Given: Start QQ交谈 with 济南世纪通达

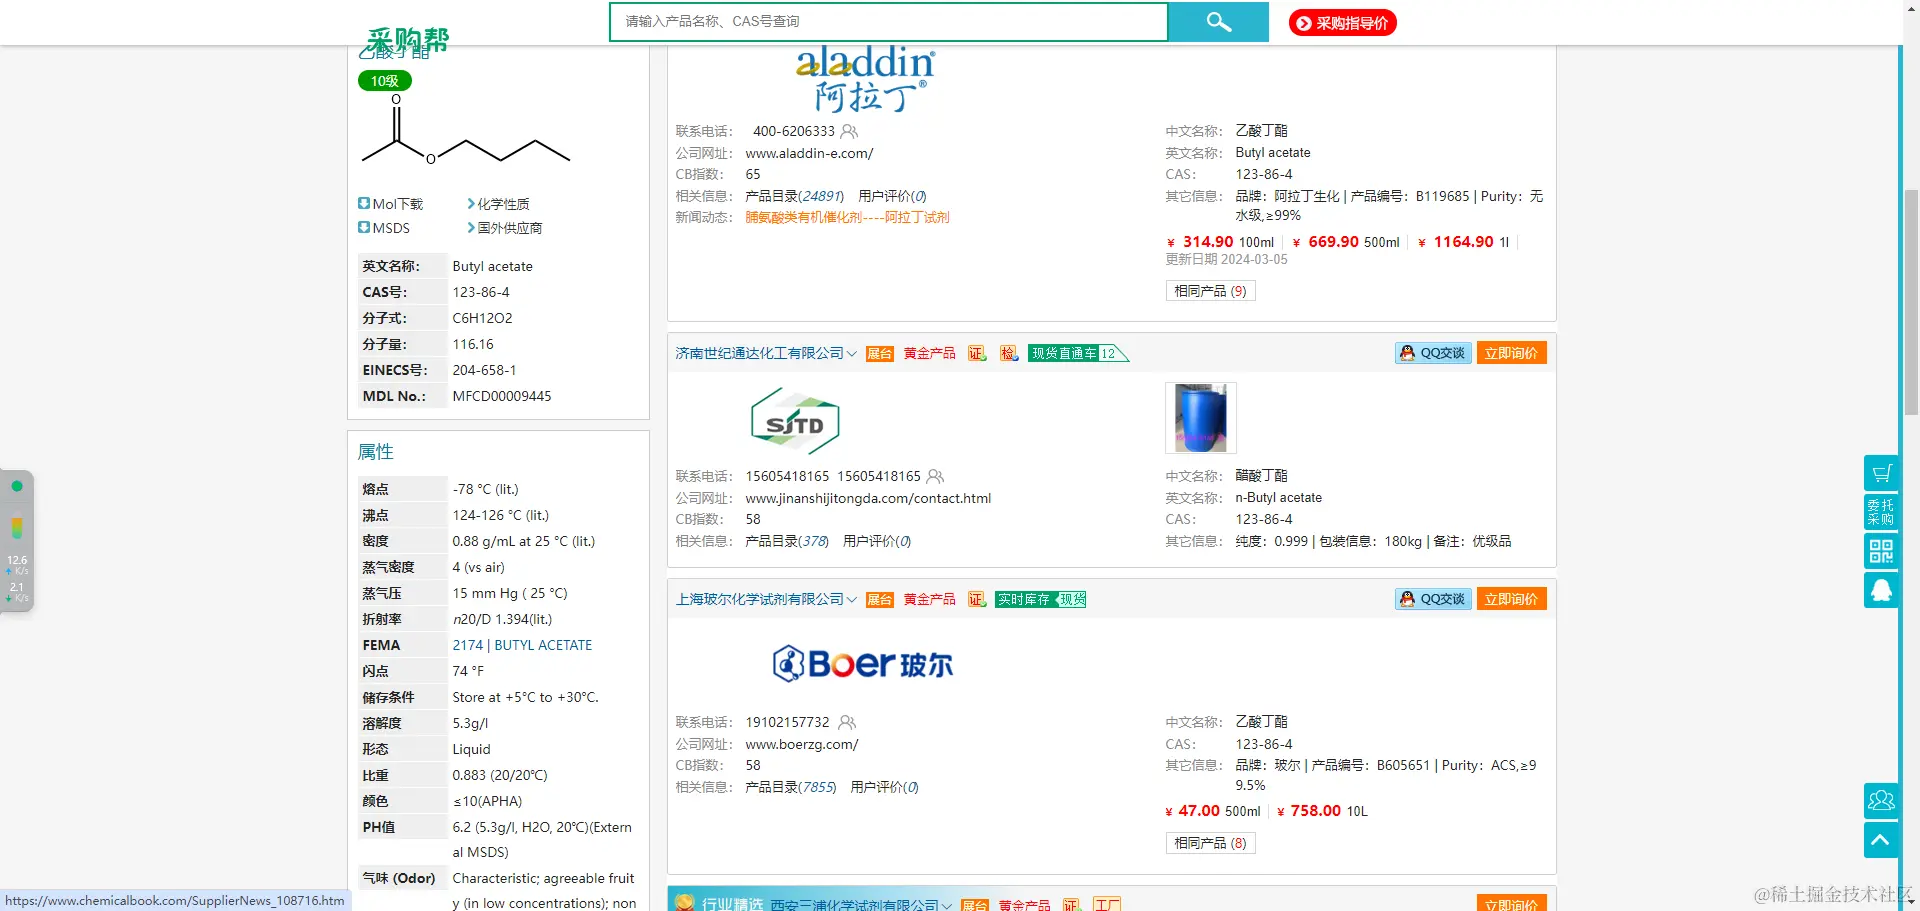Looking at the screenshot, I should click(1433, 353).
